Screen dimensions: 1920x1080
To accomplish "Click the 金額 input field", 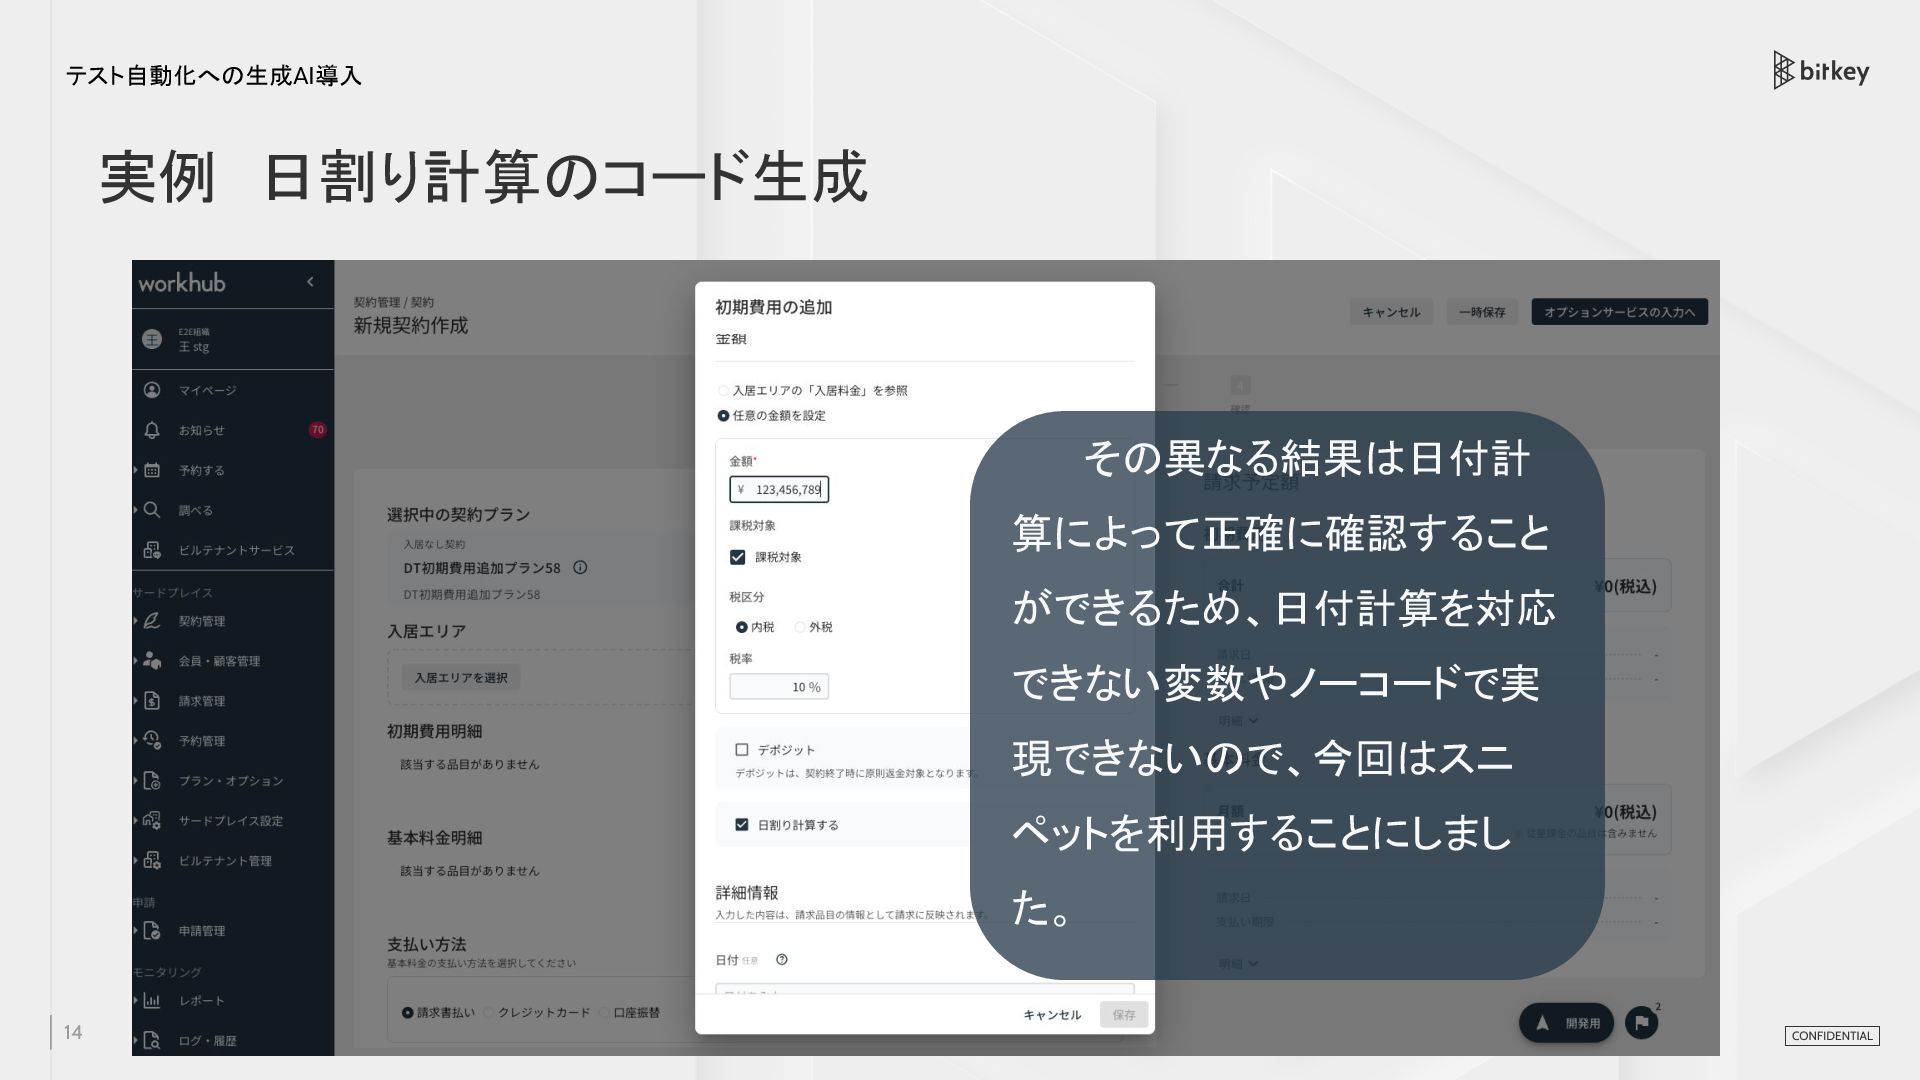I will pyautogui.click(x=779, y=489).
